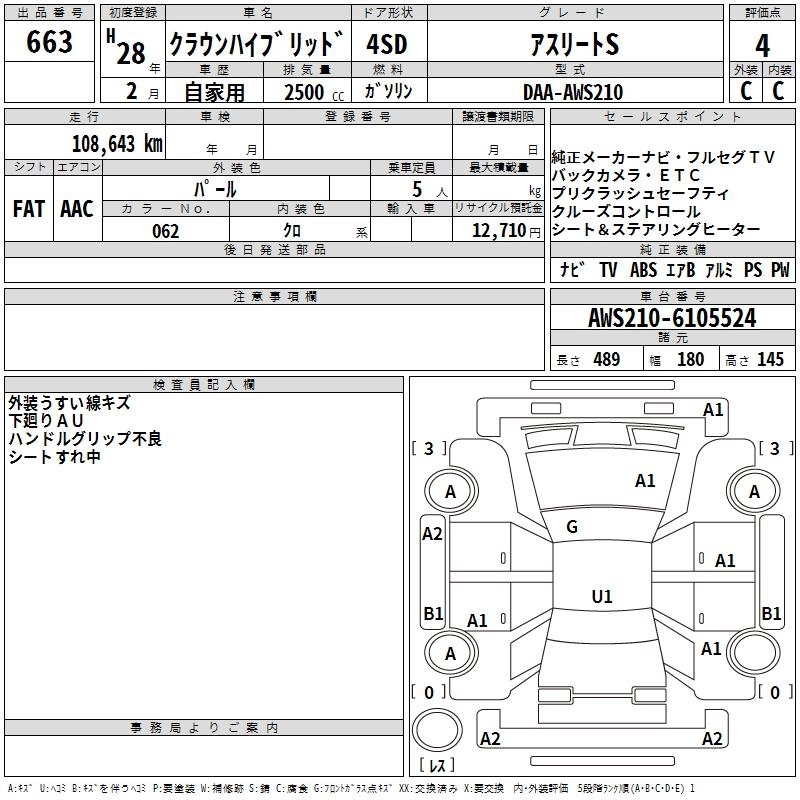Image resolution: width=800 pixels, height=800 pixels.
Task: Click the 検査員記入欄 header
Action: click(x=204, y=385)
